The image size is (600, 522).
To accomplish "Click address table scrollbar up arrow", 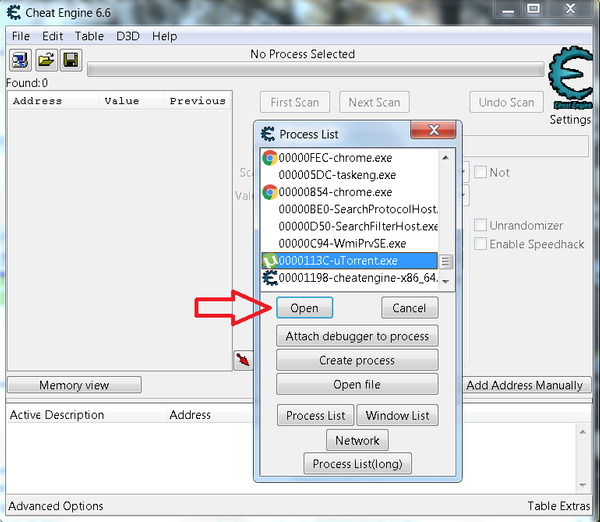I will click(x=582, y=432).
